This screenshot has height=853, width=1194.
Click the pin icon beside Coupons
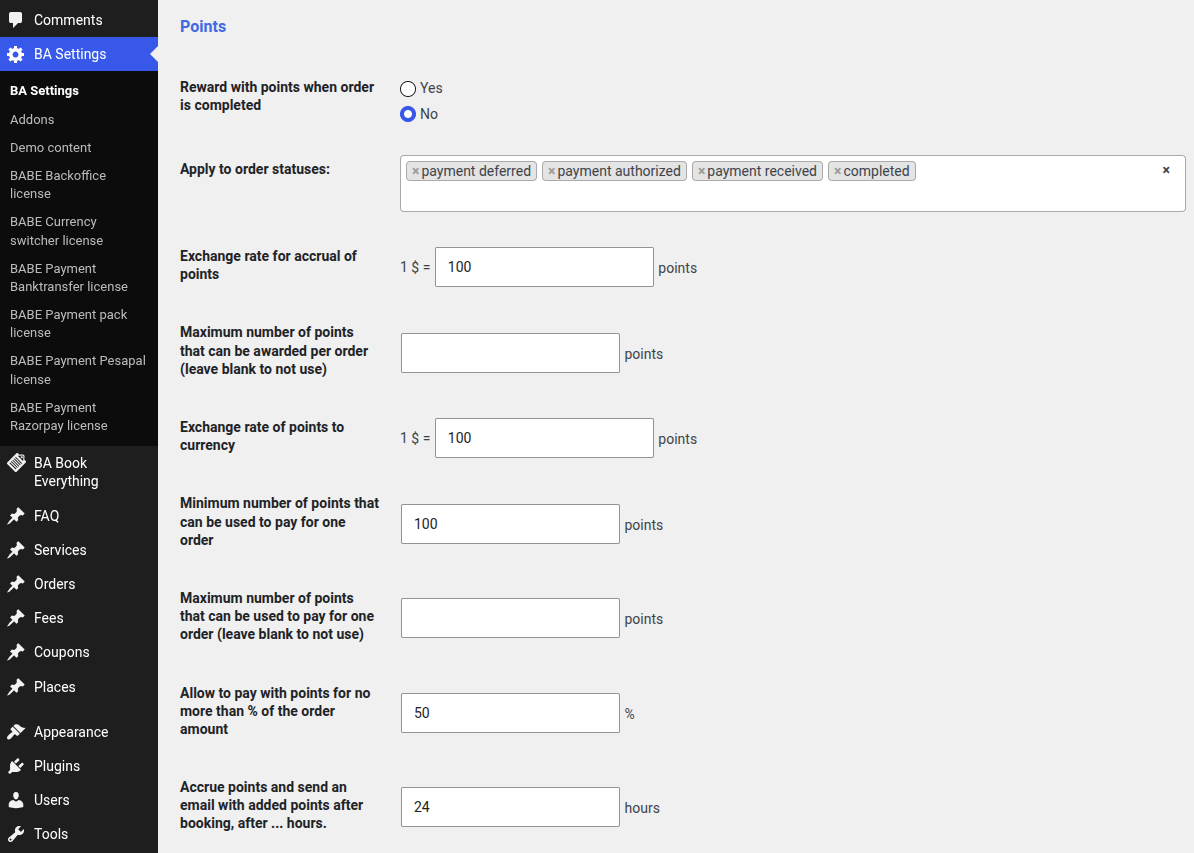15,653
